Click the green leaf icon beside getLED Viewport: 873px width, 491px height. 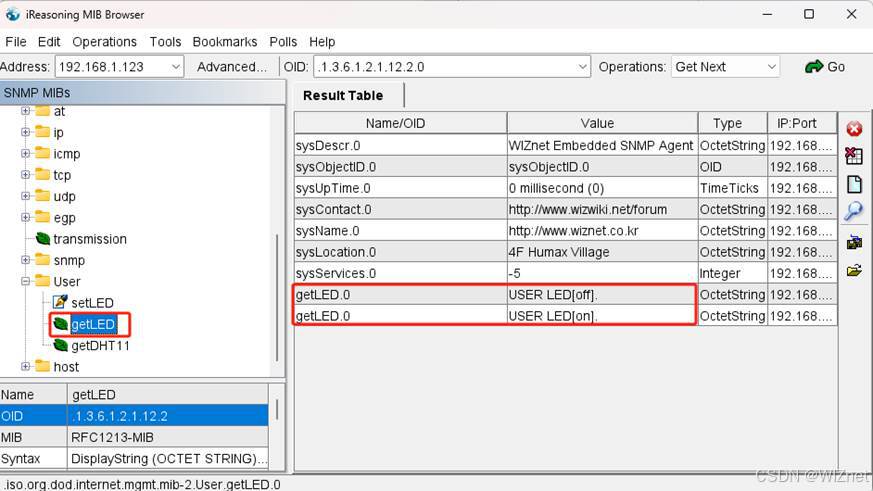click(60, 324)
